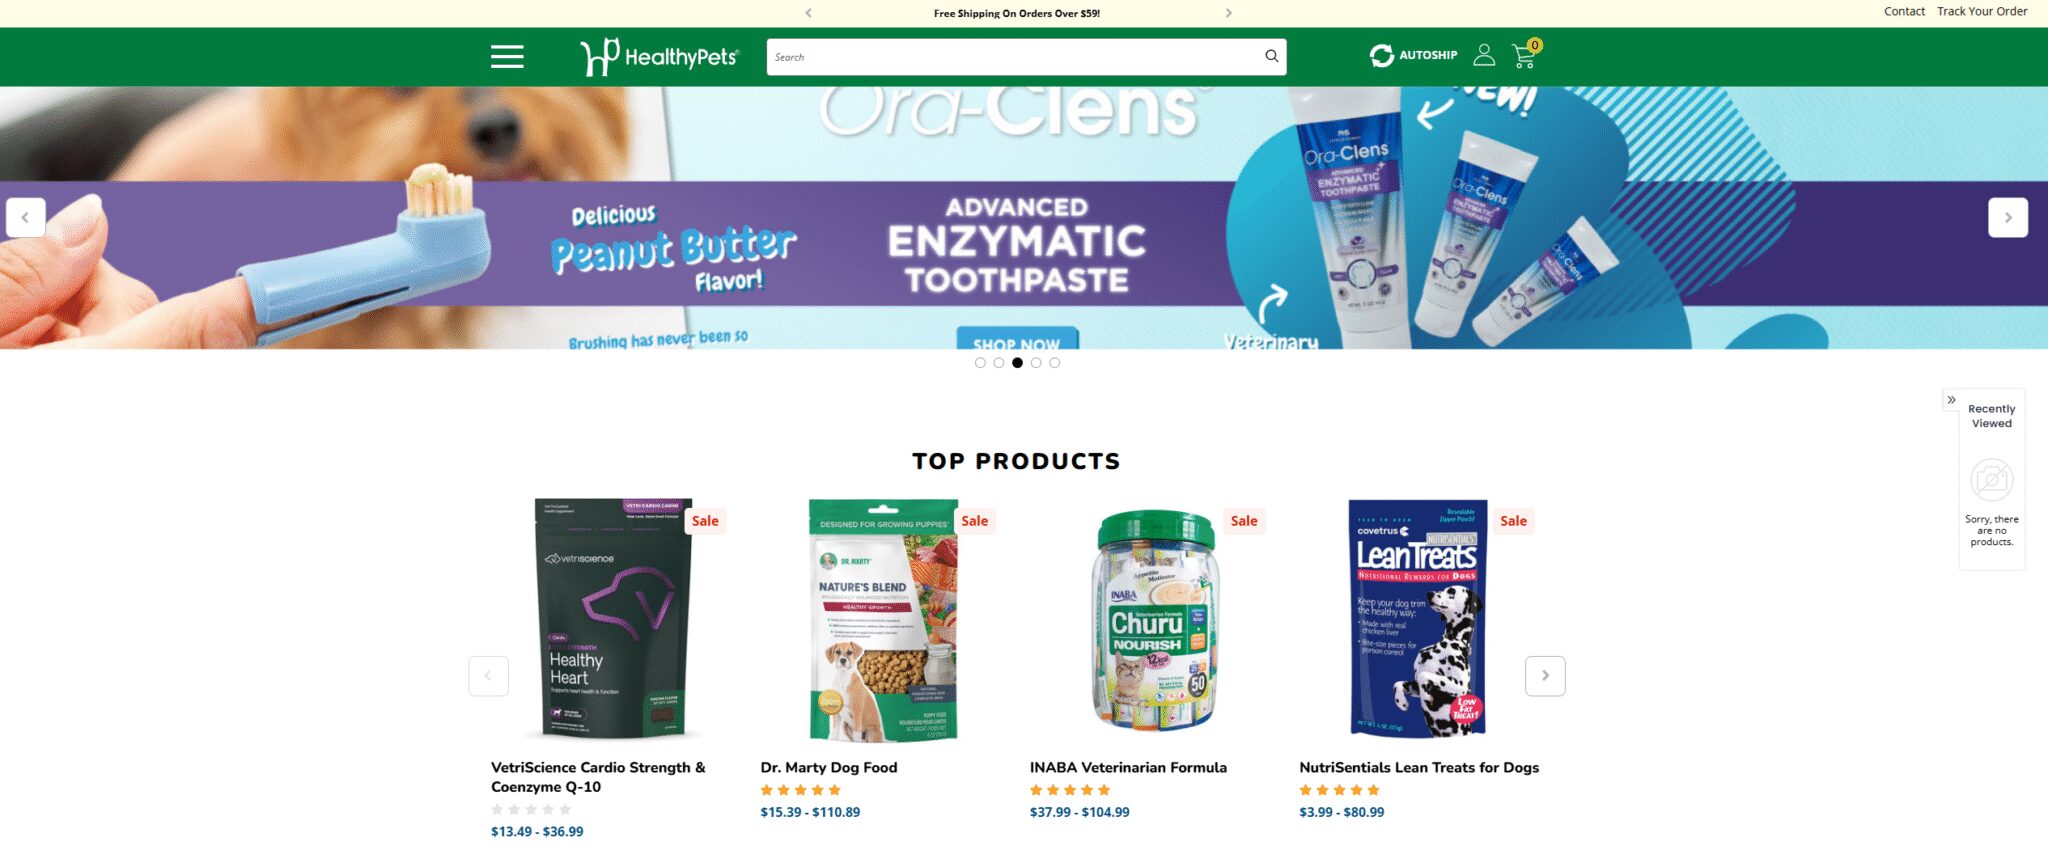
Task: Open the Autoship page
Action: tap(1413, 55)
